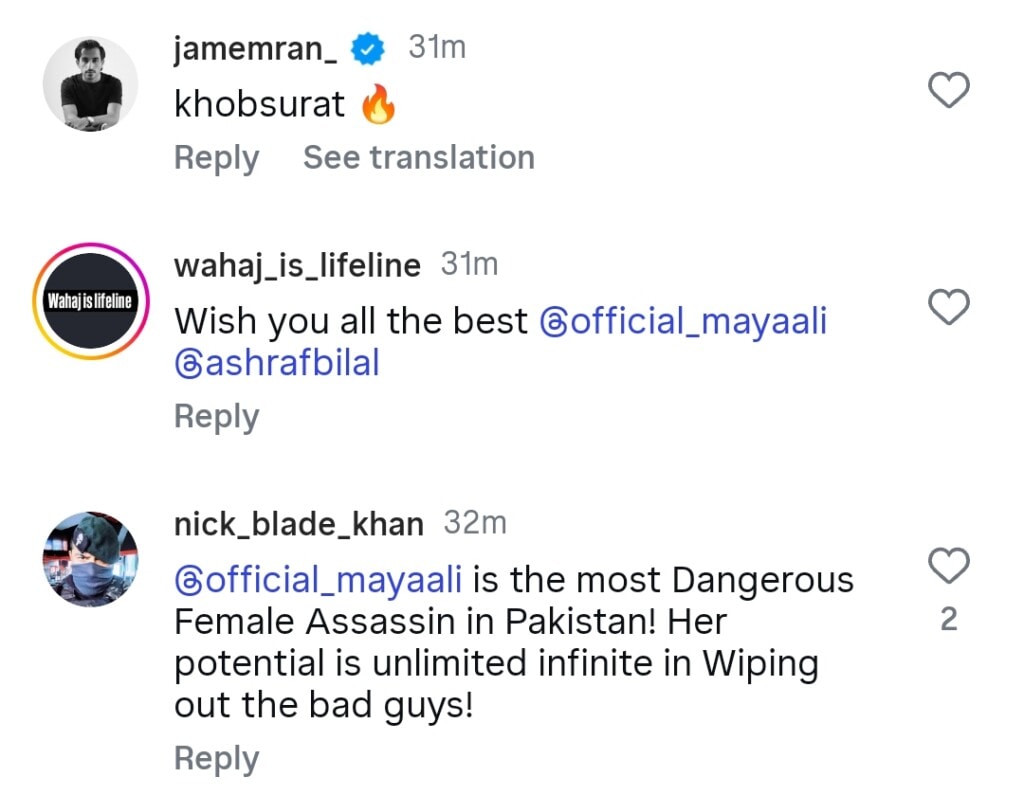Like wahaj_is_lifeline's comment heart icon

click(x=948, y=308)
